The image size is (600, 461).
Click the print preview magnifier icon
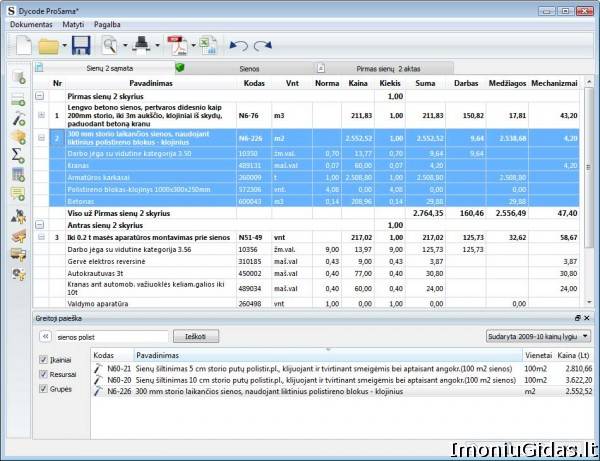(x=108, y=45)
